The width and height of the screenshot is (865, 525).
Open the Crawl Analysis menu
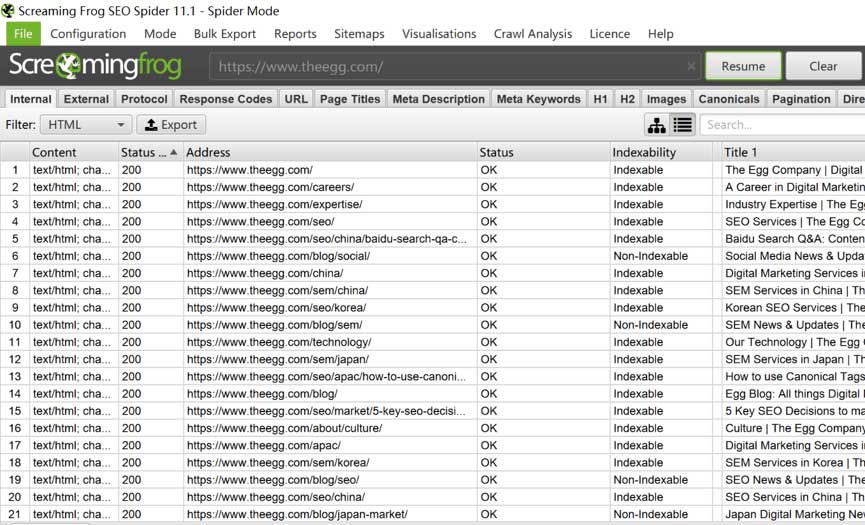tap(533, 34)
